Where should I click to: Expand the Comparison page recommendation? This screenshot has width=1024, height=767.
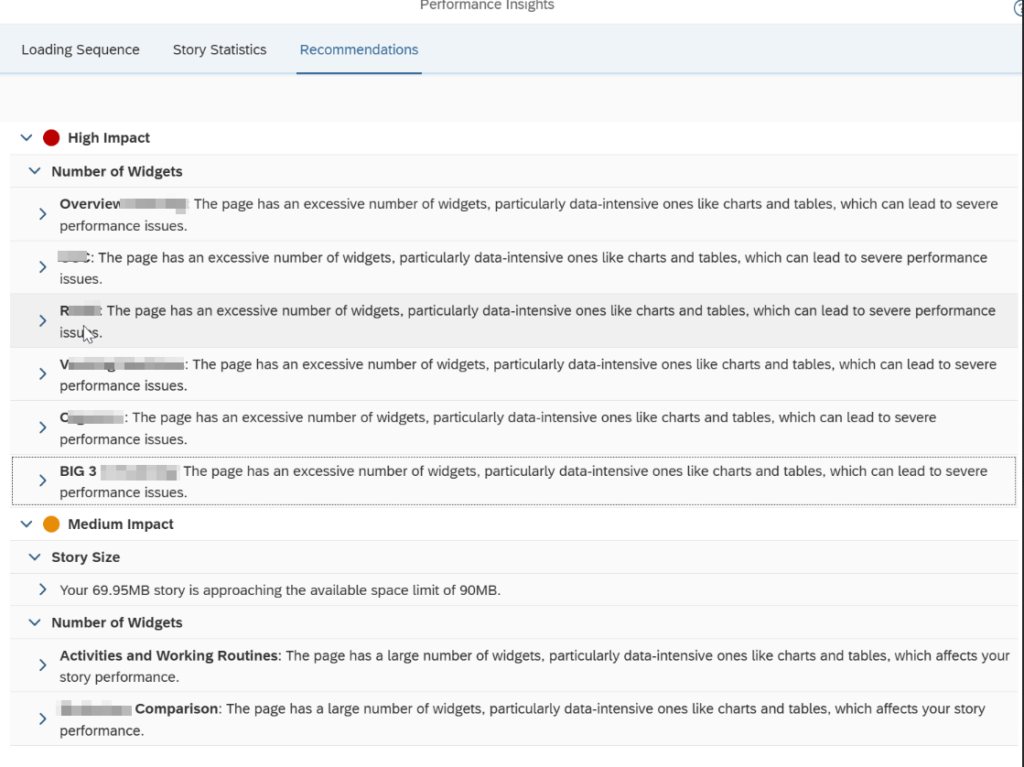[x=42, y=719]
